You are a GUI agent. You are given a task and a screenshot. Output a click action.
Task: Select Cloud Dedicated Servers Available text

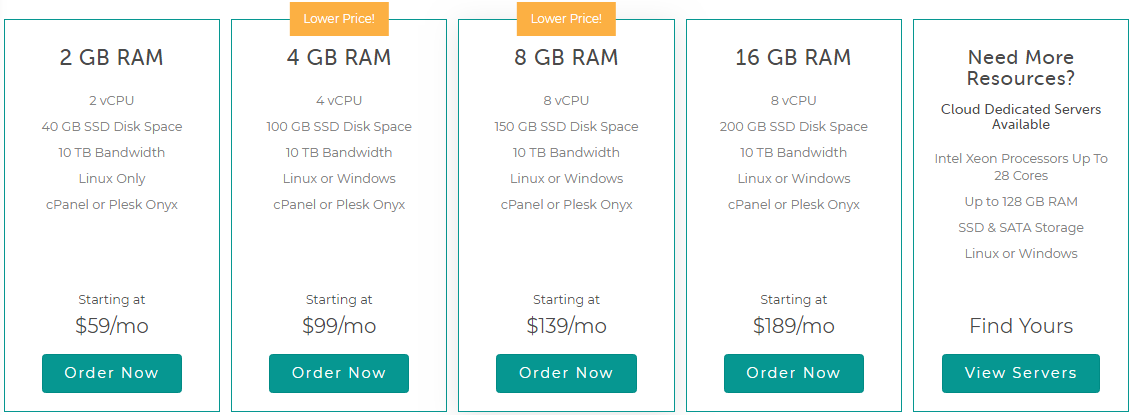click(x=1021, y=117)
